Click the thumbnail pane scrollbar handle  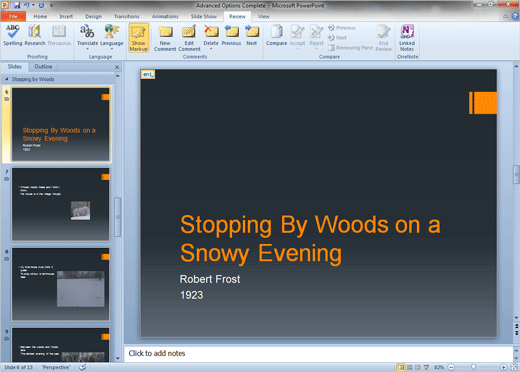tap(117, 217)
